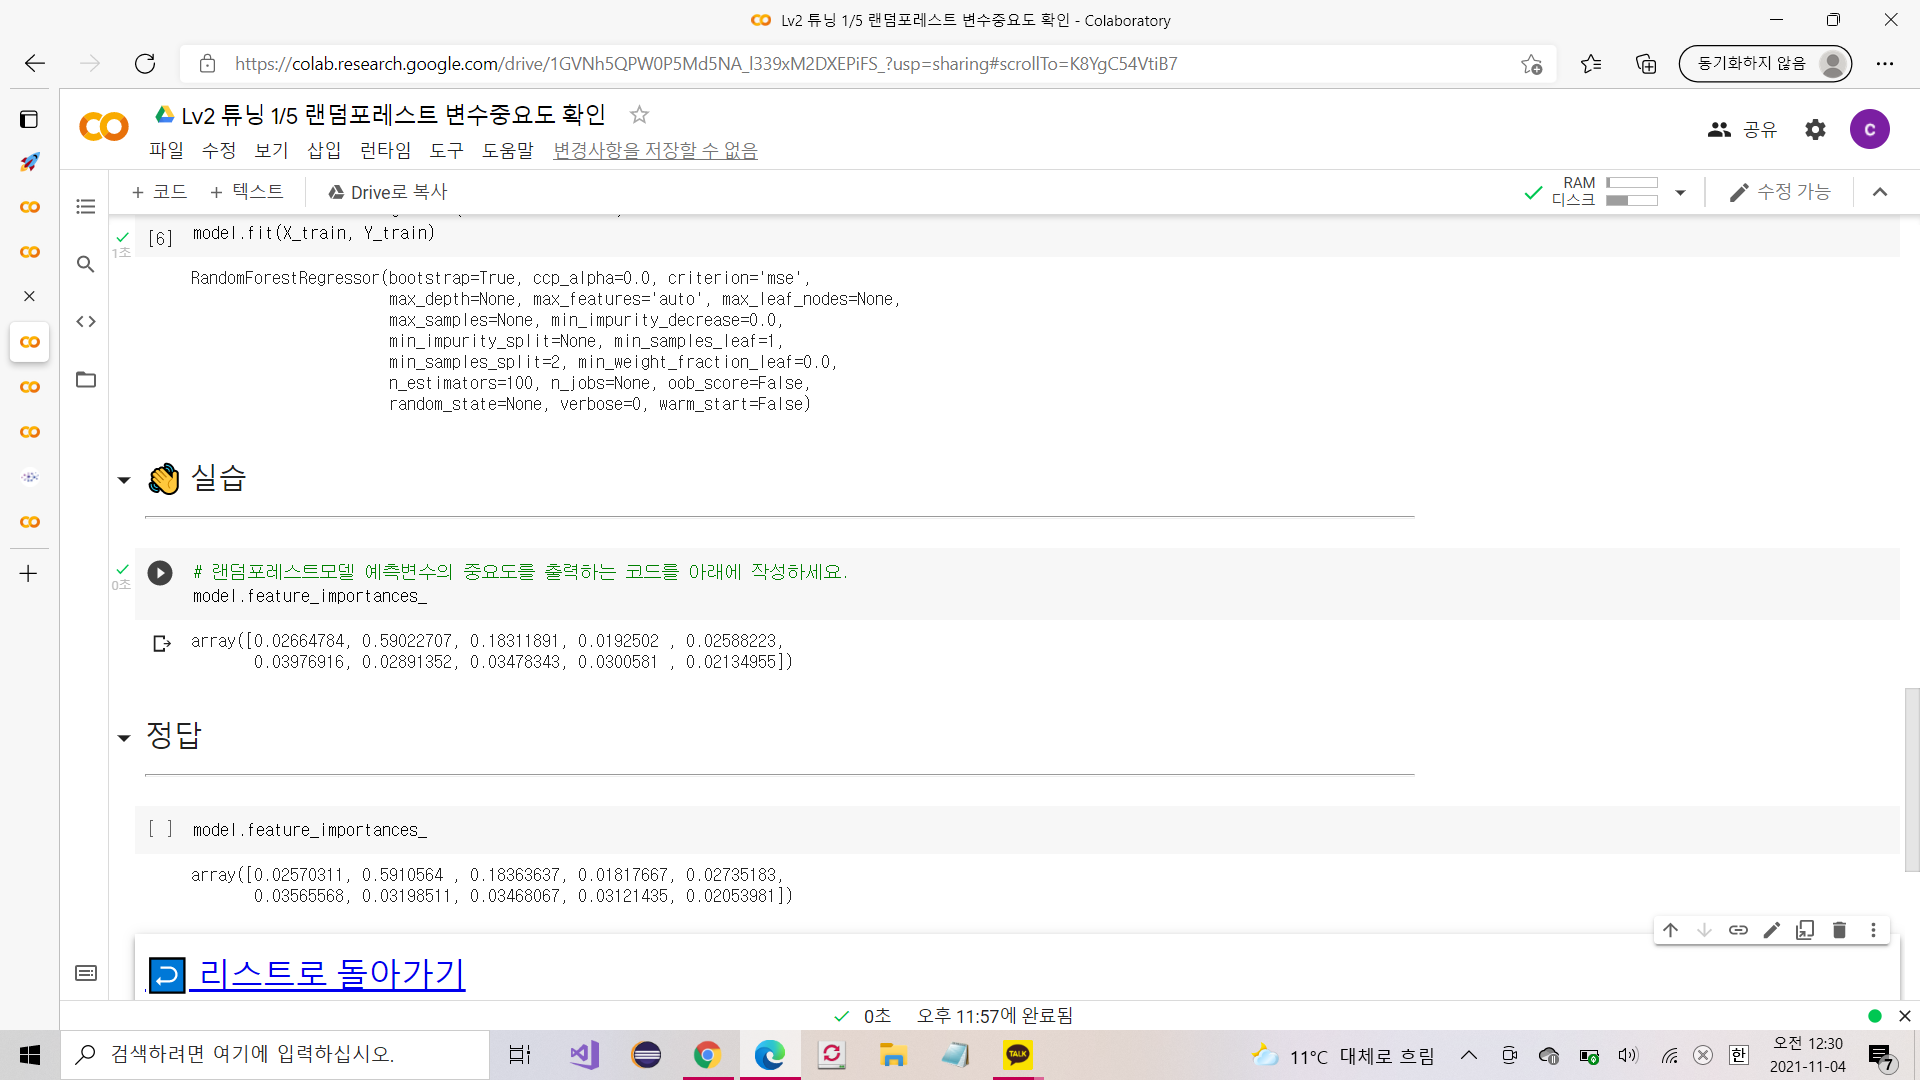
Task: Hide the header with chevron toggle
Action: [x=1880, y=192]
